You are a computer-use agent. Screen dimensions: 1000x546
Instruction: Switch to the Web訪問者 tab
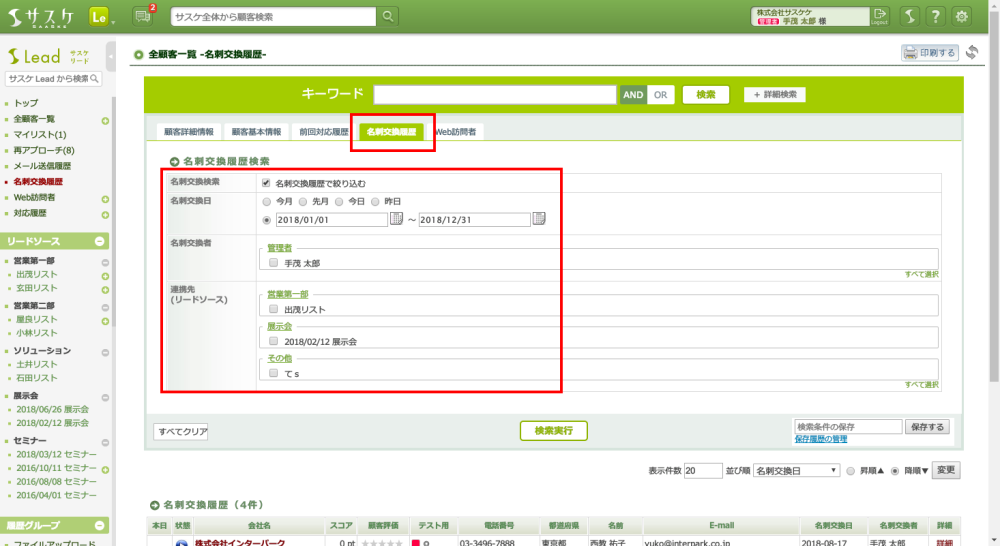[455, 131]
